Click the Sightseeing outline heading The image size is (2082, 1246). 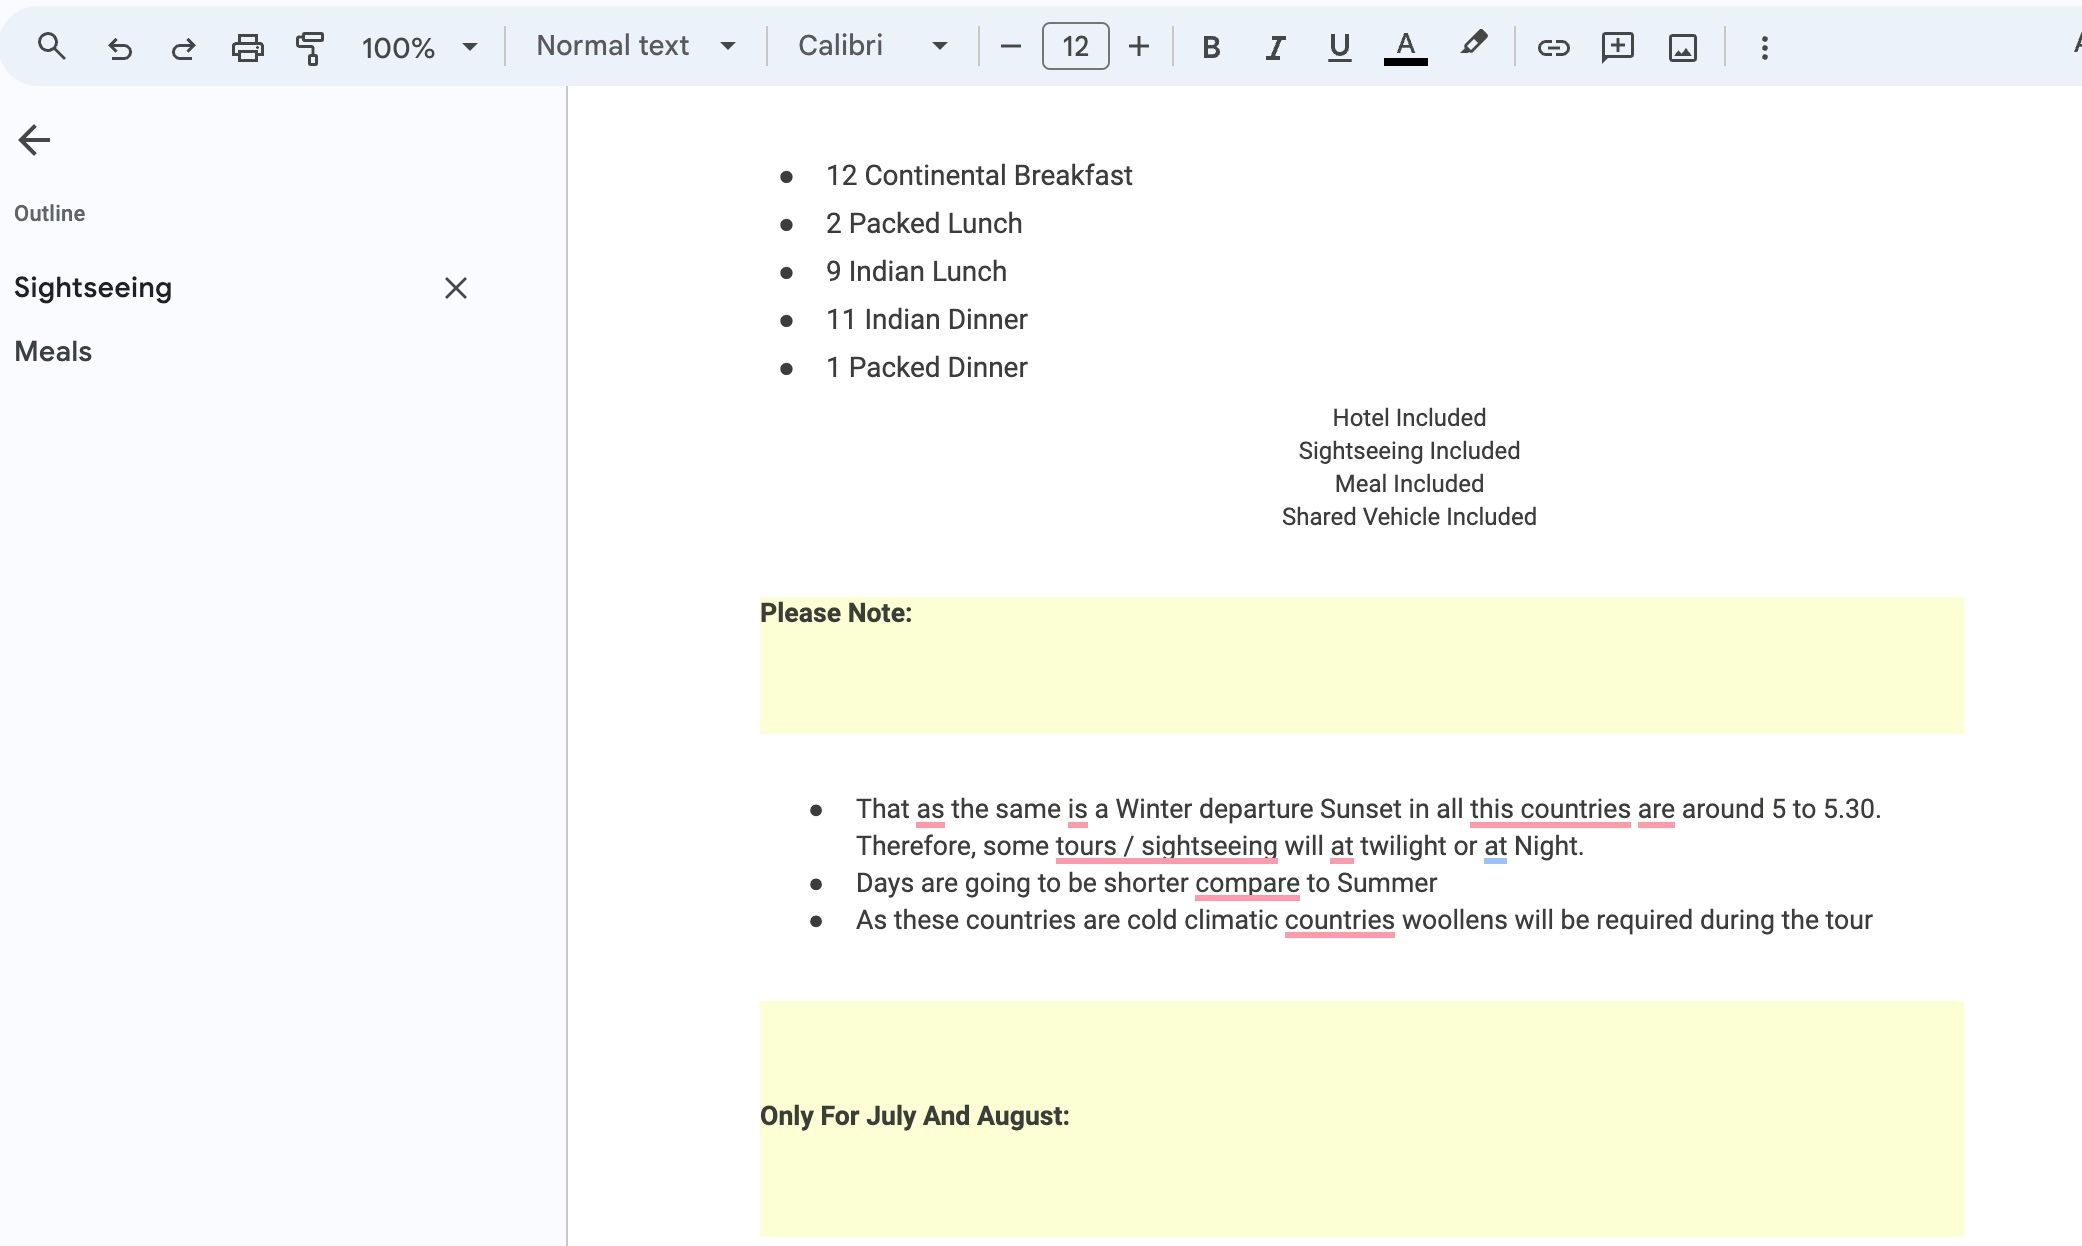[x=92, y=286]
